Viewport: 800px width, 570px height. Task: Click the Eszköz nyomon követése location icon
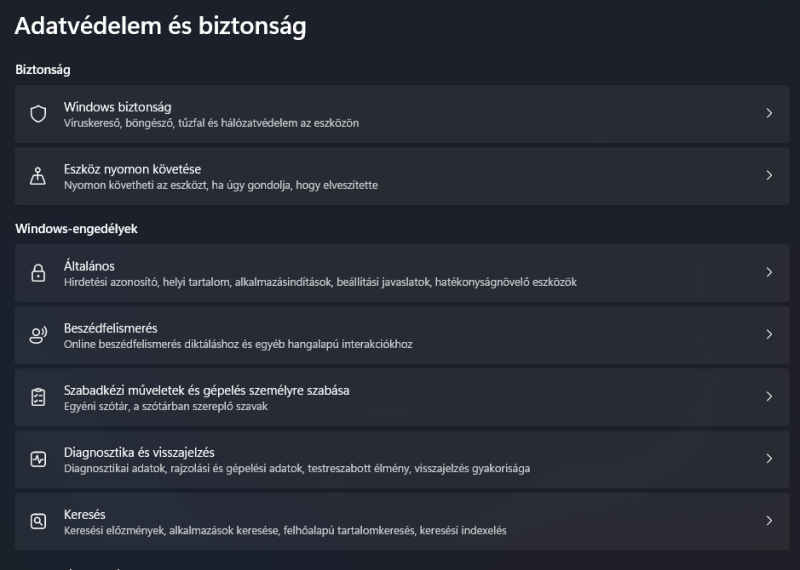(39, 176)
